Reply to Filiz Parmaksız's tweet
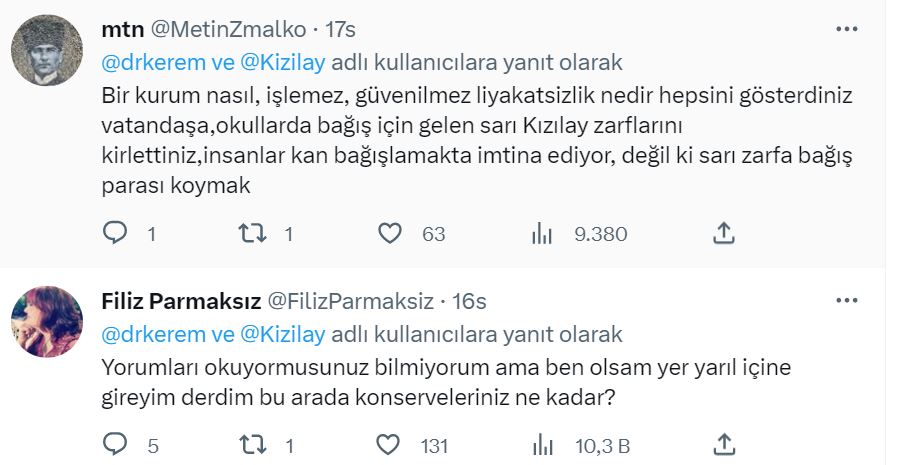The width and height of the screenshot is (897, 465). [x=117, y=444]
